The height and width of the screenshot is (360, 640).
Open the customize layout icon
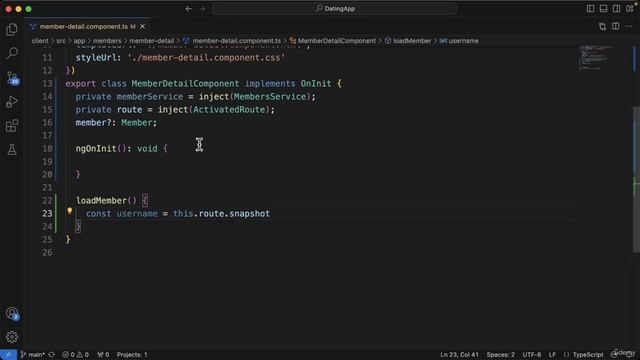[629, 9]
